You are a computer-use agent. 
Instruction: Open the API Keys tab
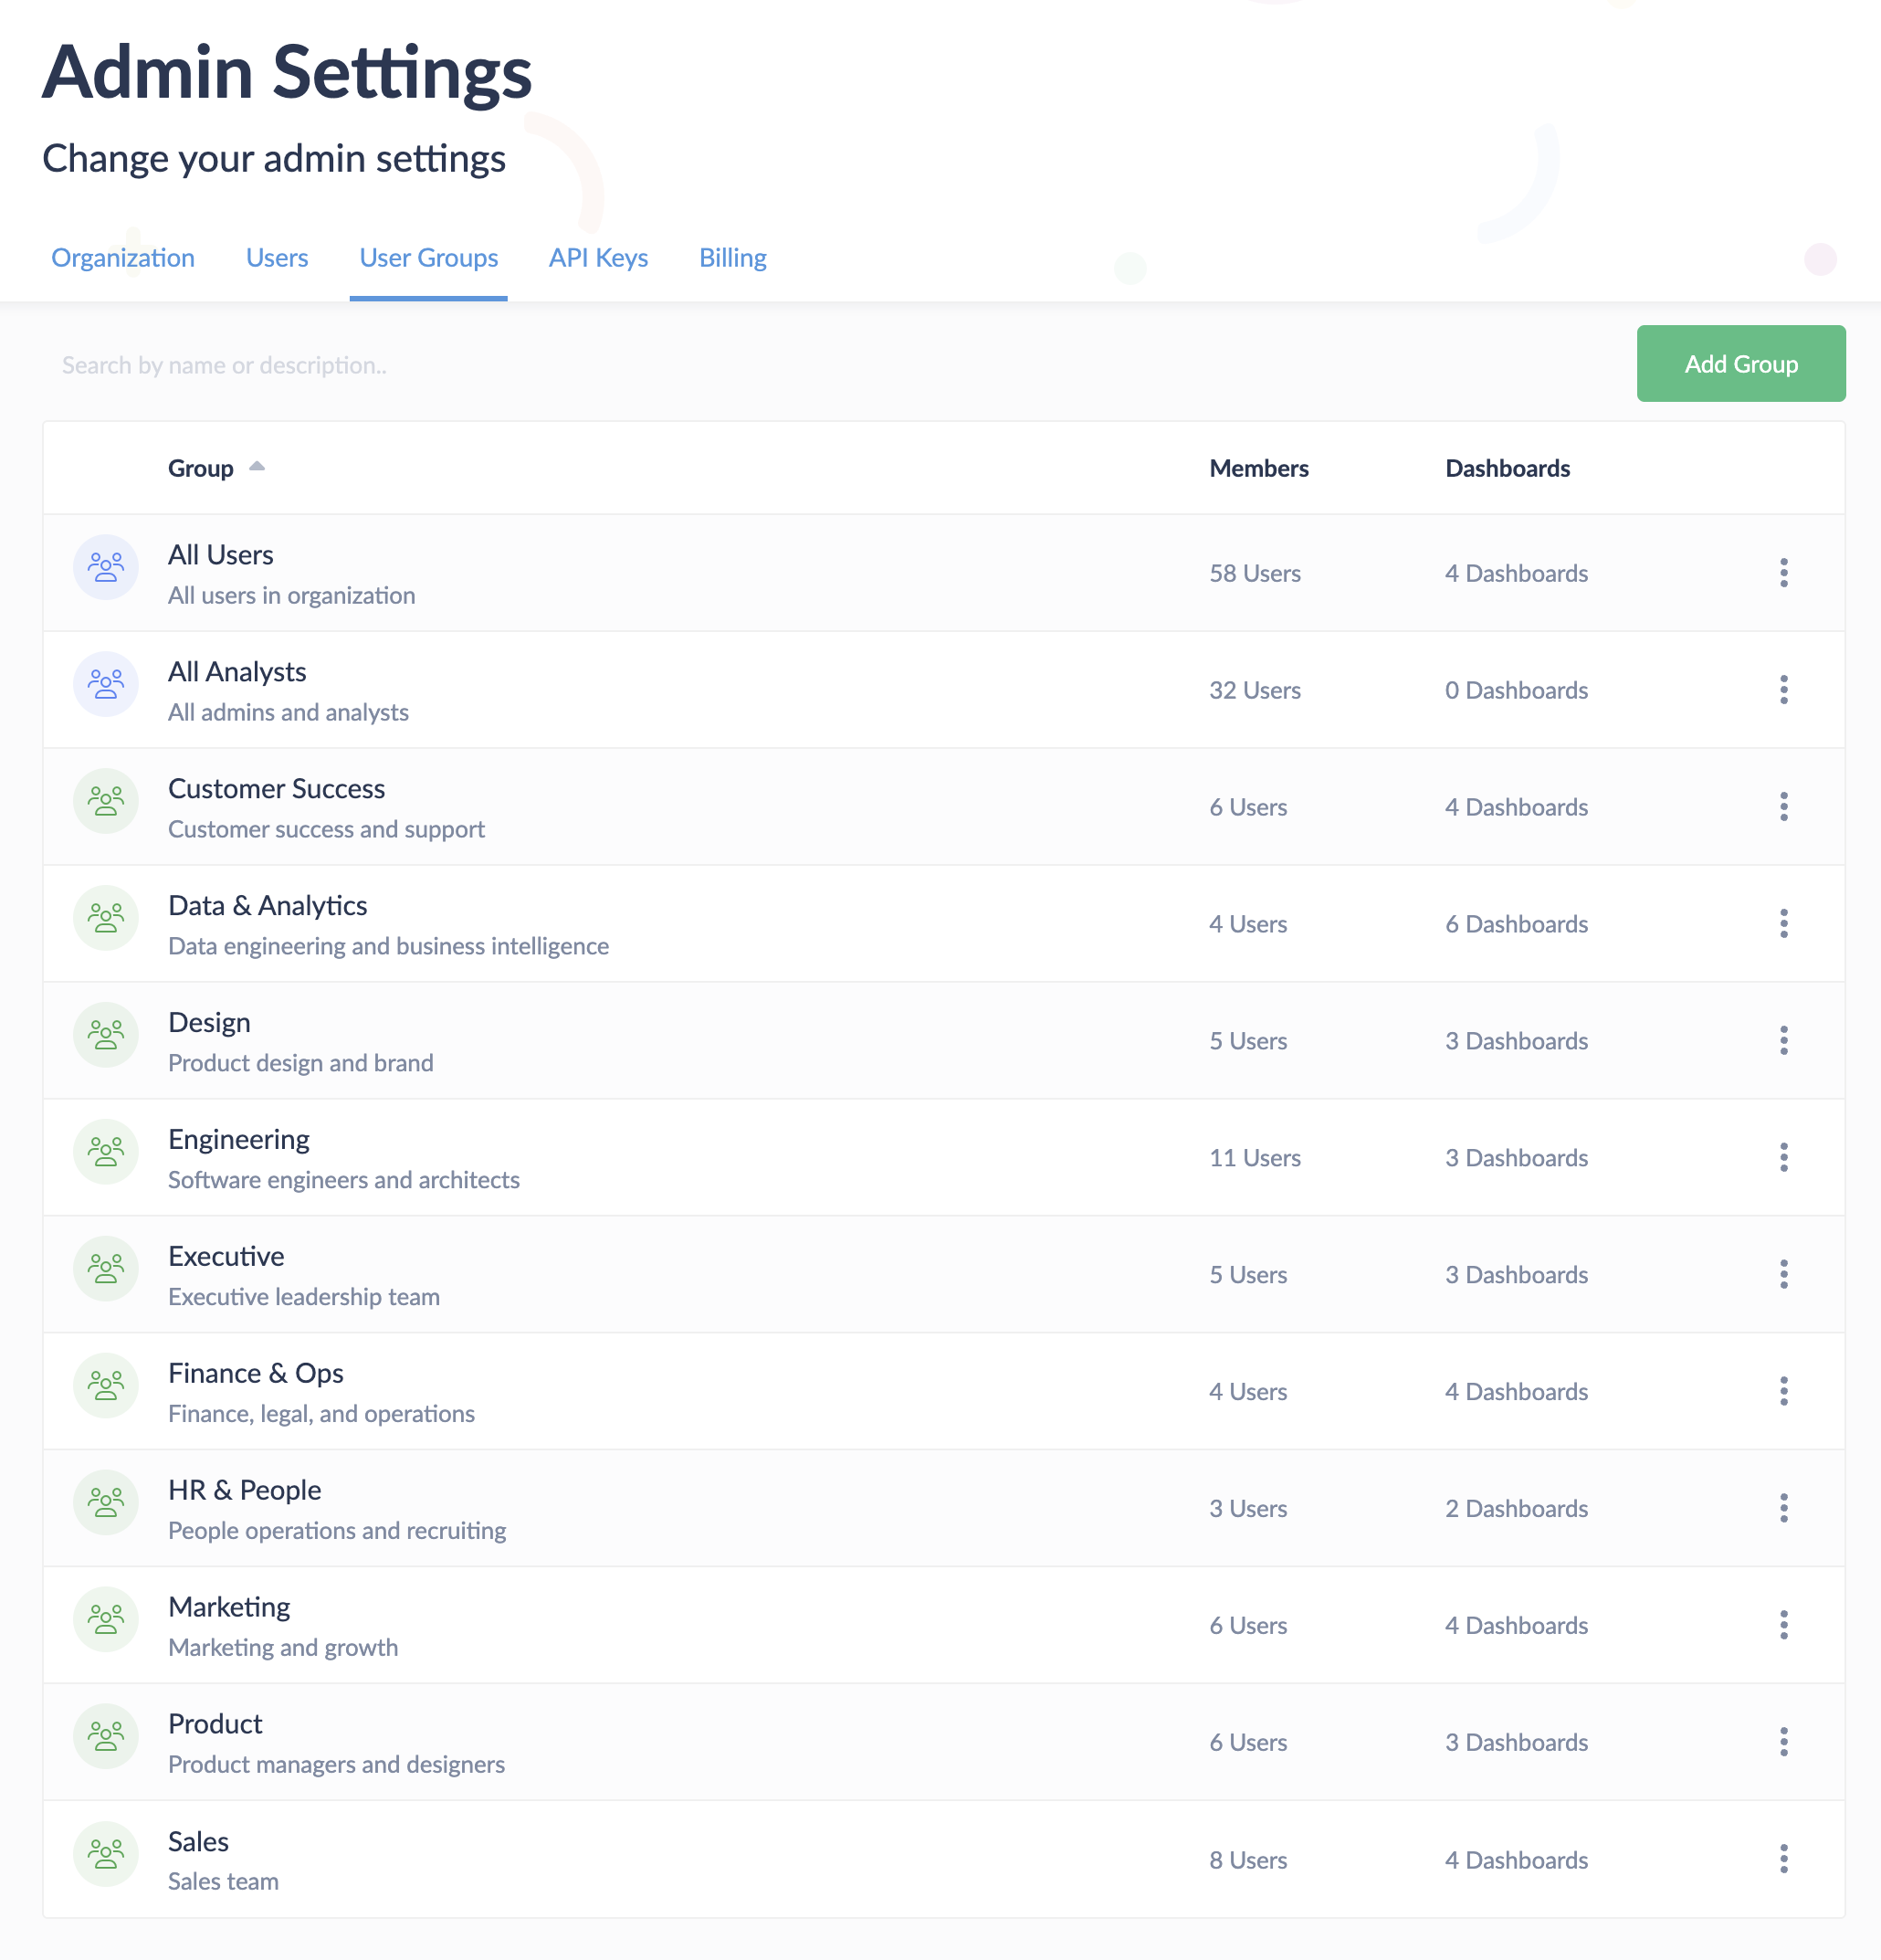[x=597, y=258]
